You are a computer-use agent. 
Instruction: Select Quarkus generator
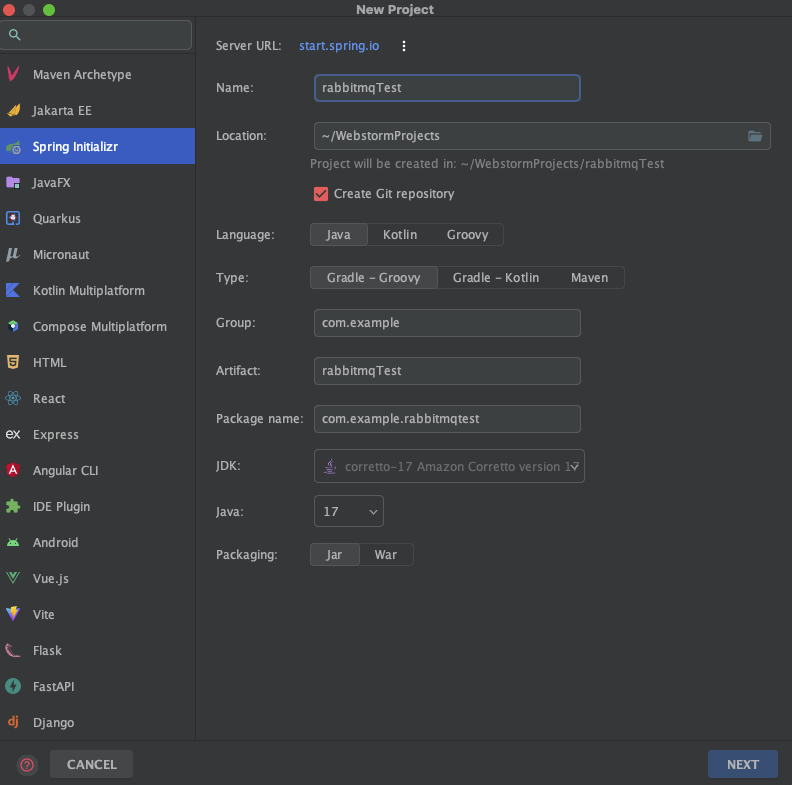point(97,218)
